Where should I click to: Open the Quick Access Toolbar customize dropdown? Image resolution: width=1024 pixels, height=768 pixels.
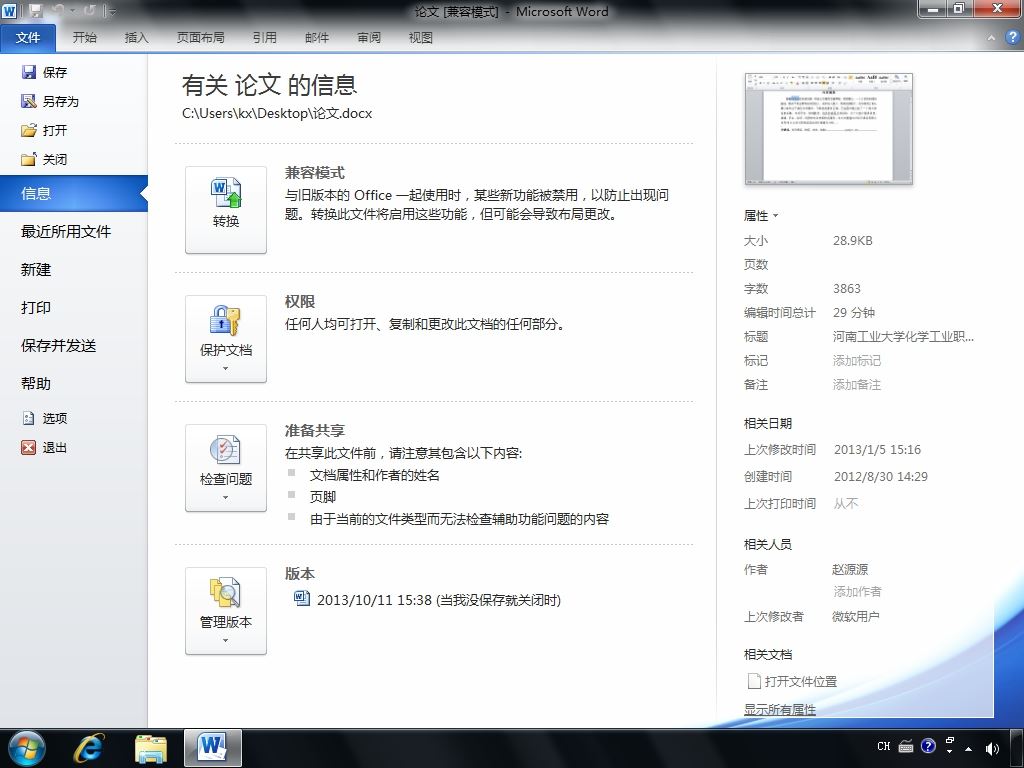[x=112, y=11]
